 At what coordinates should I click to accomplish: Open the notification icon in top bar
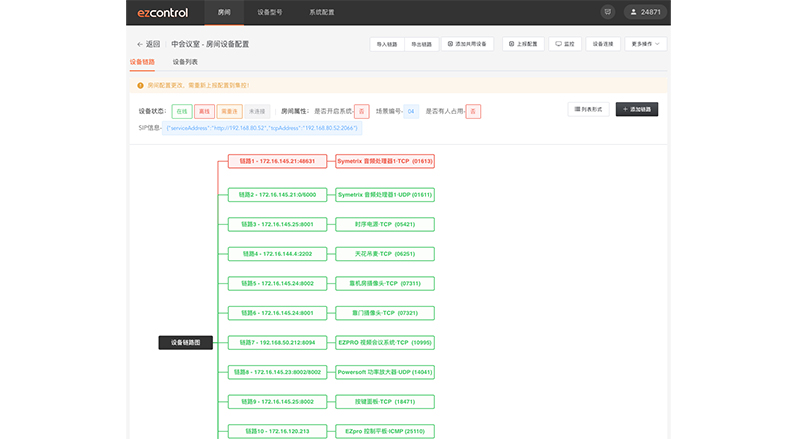point(607,12)
